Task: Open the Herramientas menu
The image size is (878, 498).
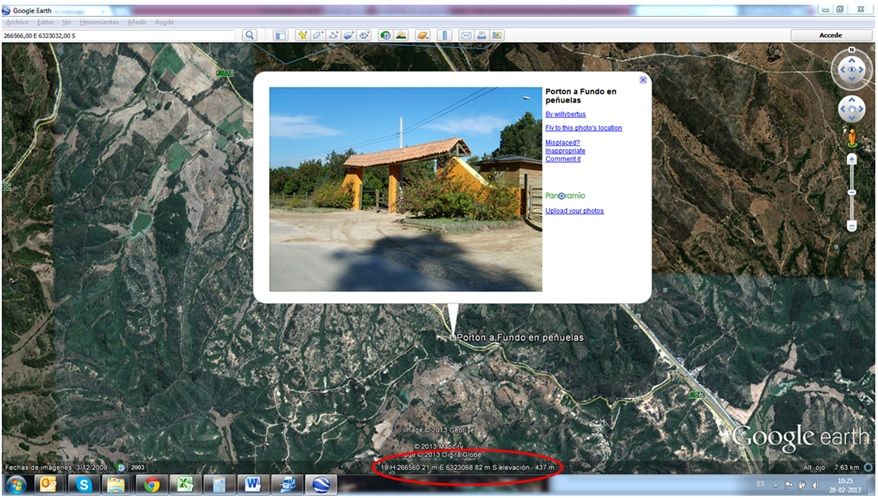Action: 99,22
